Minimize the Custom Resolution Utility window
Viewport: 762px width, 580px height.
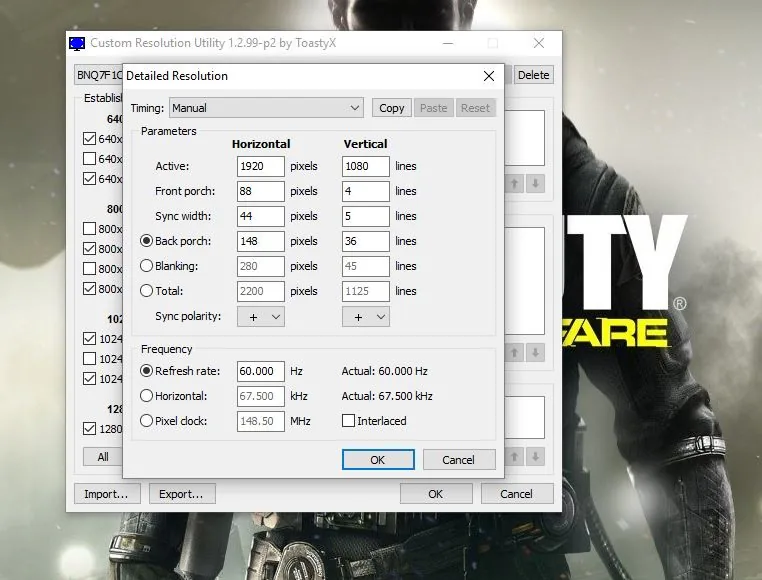click(448, 43)
